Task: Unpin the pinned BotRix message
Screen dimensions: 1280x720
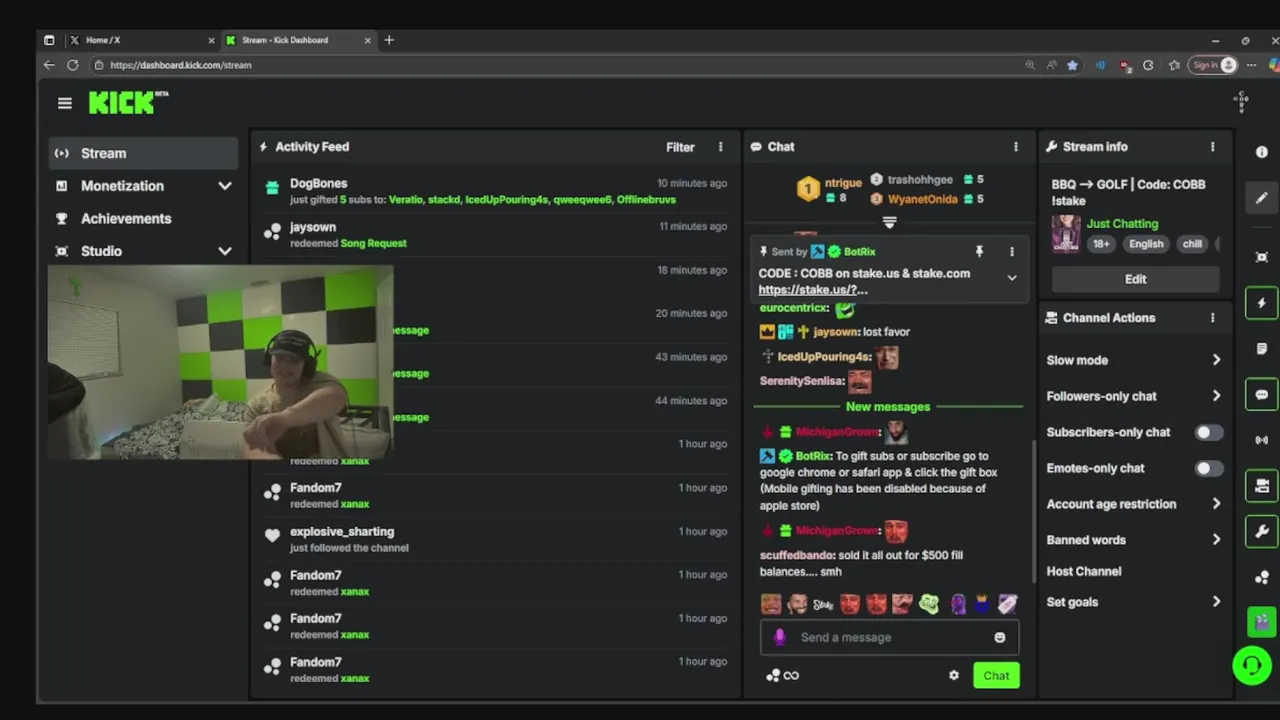Action: [979, 252]
